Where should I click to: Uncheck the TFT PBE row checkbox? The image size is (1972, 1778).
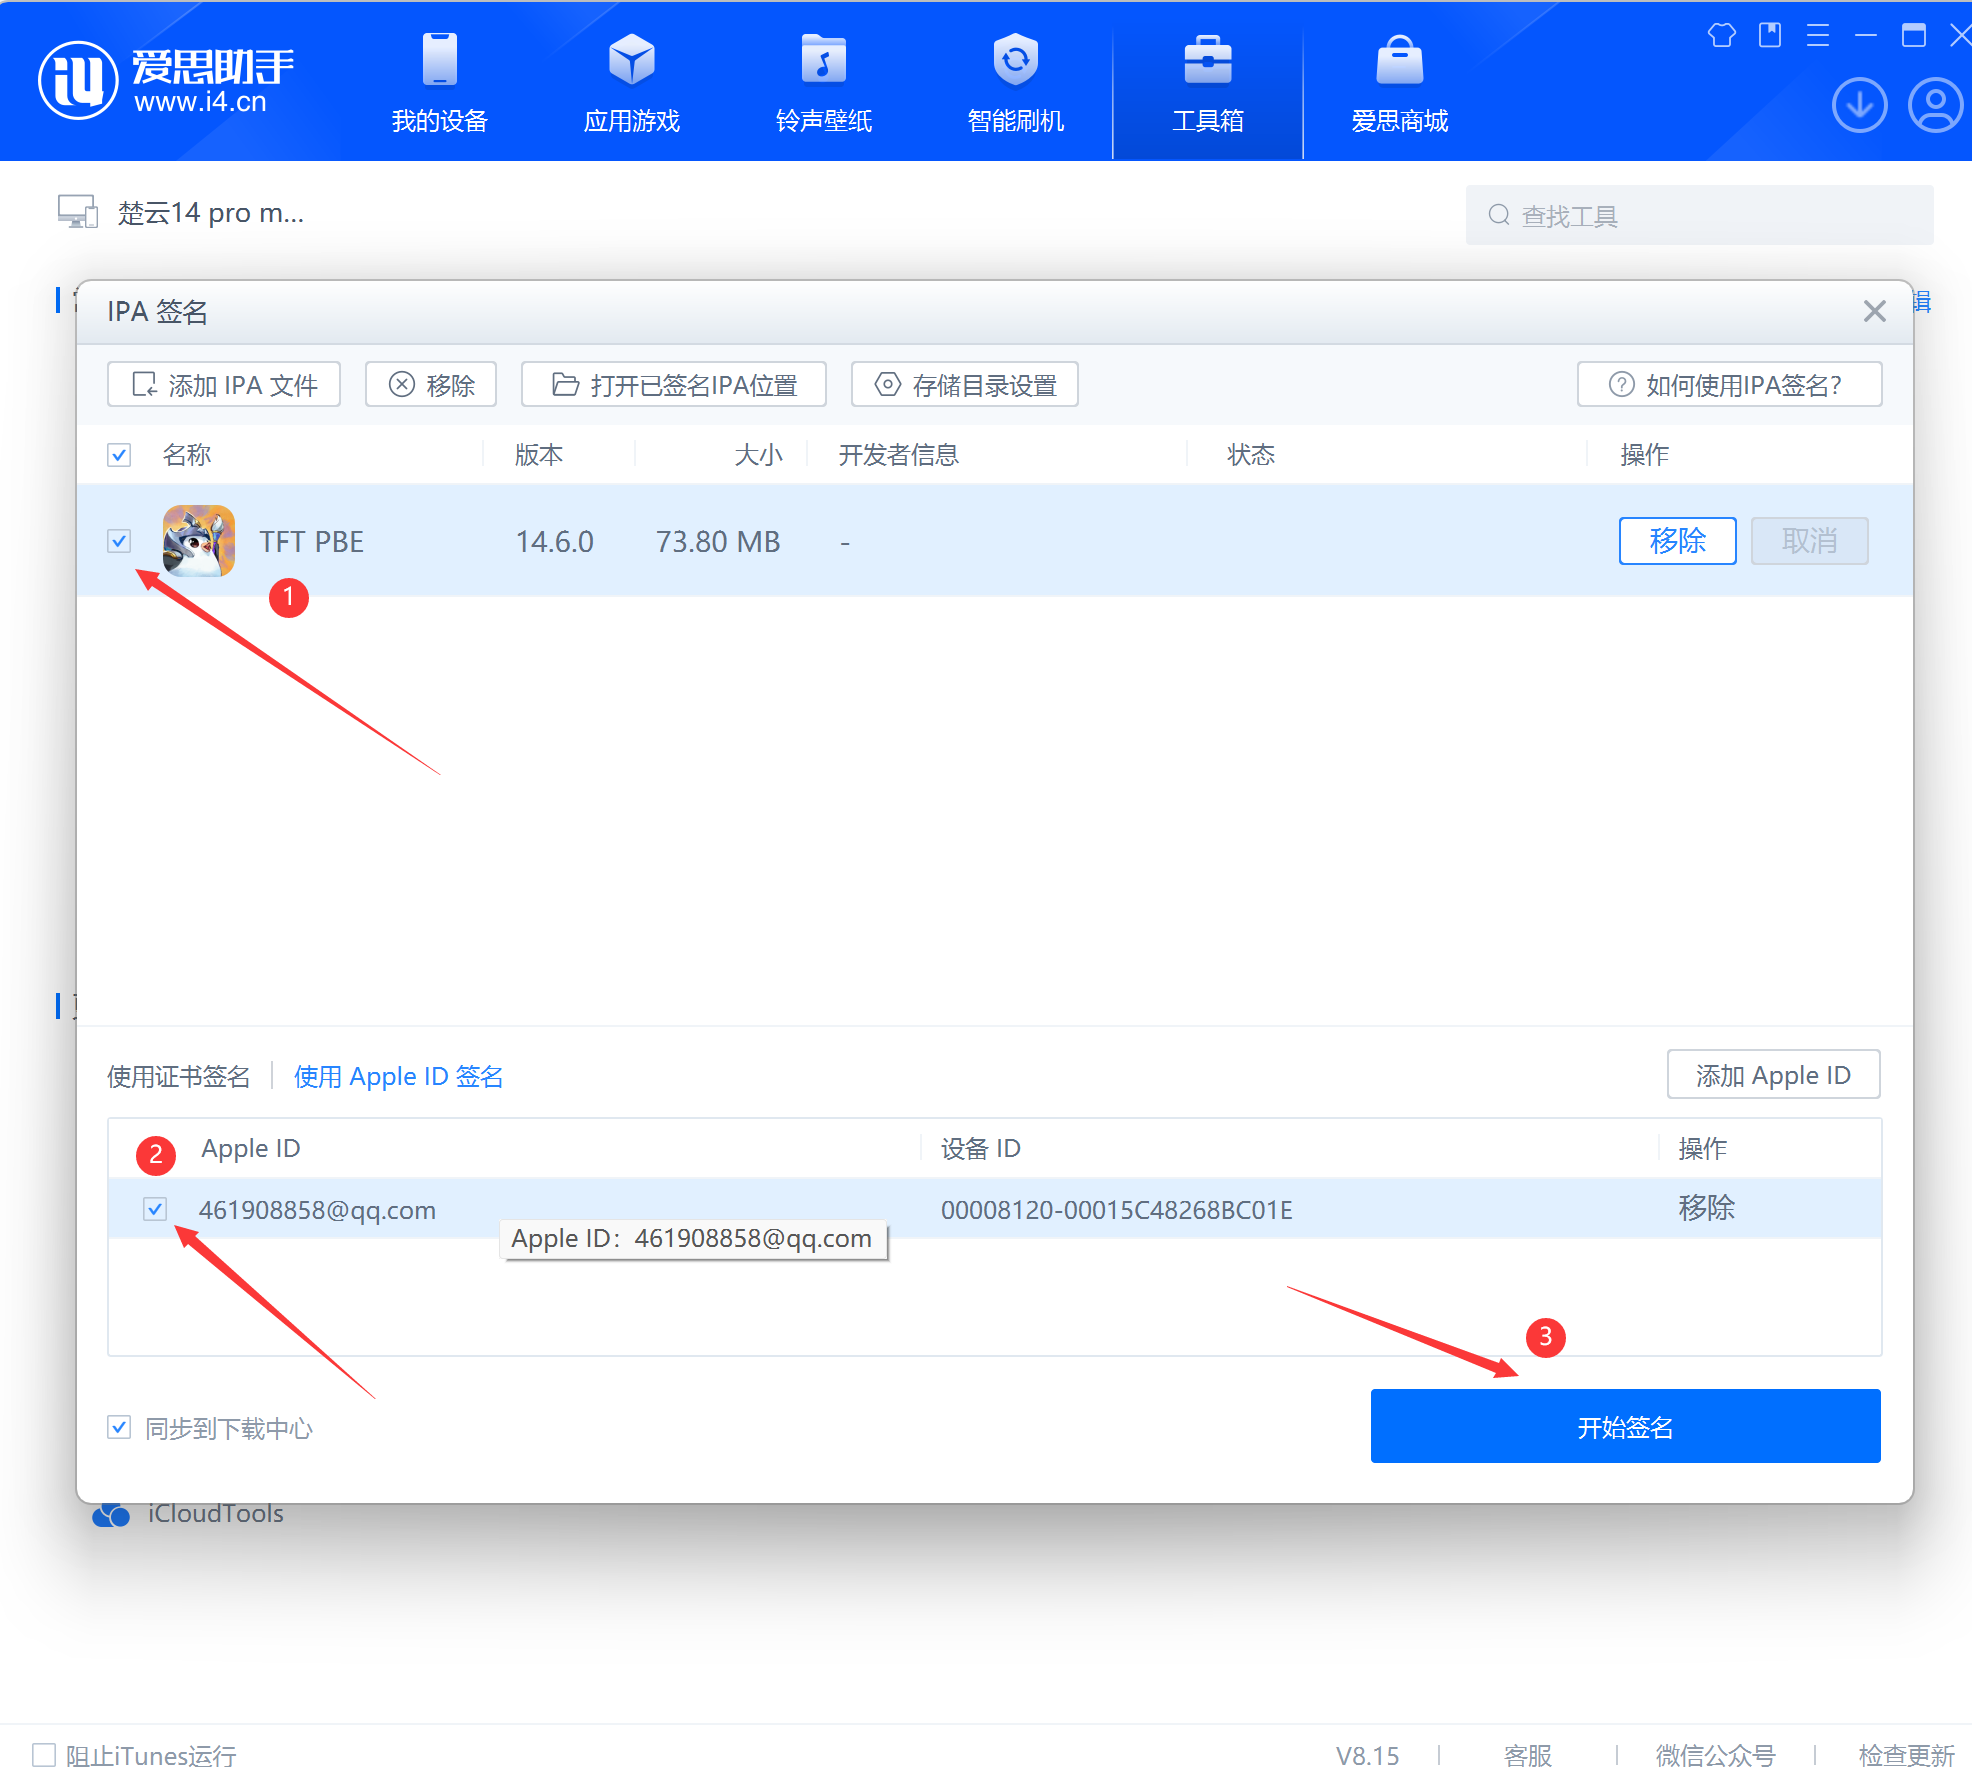tap(119, 541)
